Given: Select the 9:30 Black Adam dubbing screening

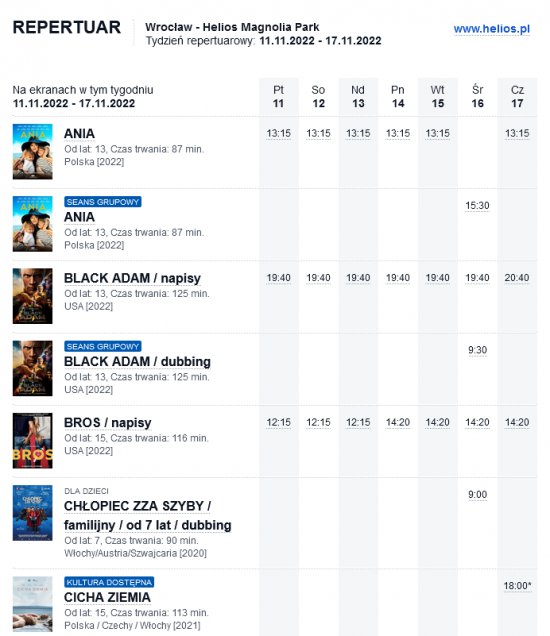Looking at the screenshot, I should coord(477,350).
